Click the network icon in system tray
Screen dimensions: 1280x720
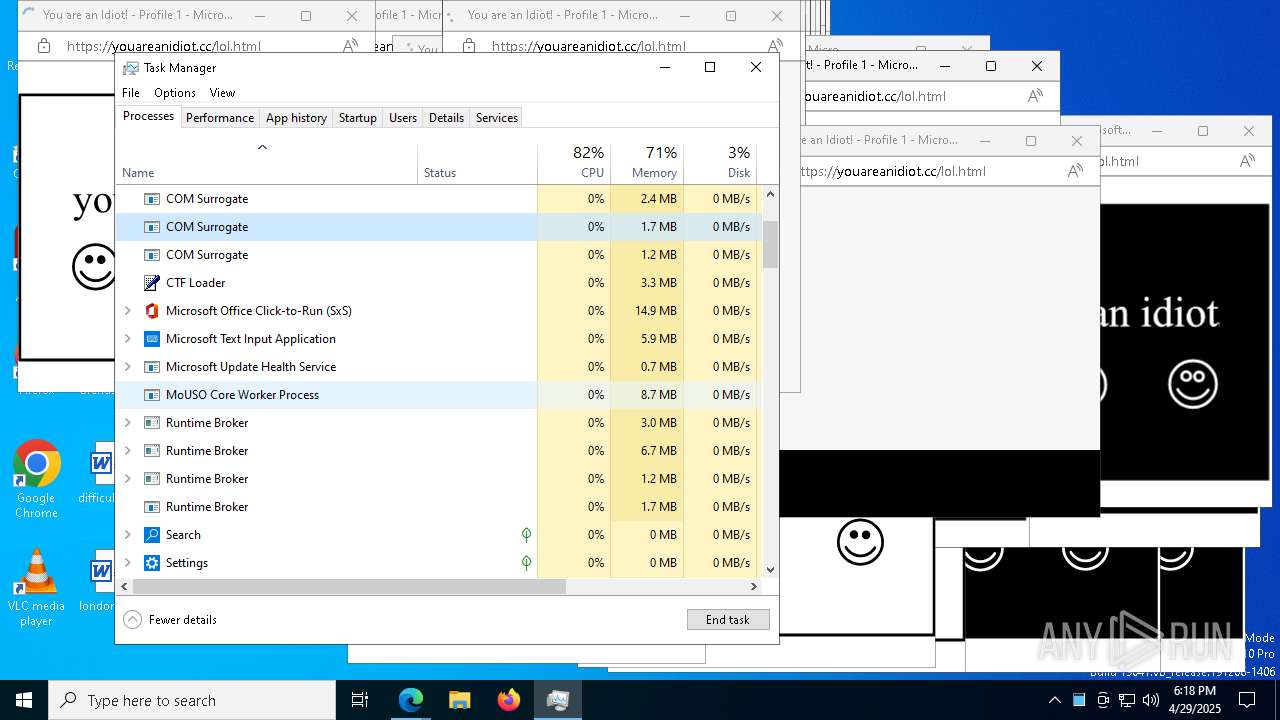point(1127,700)
